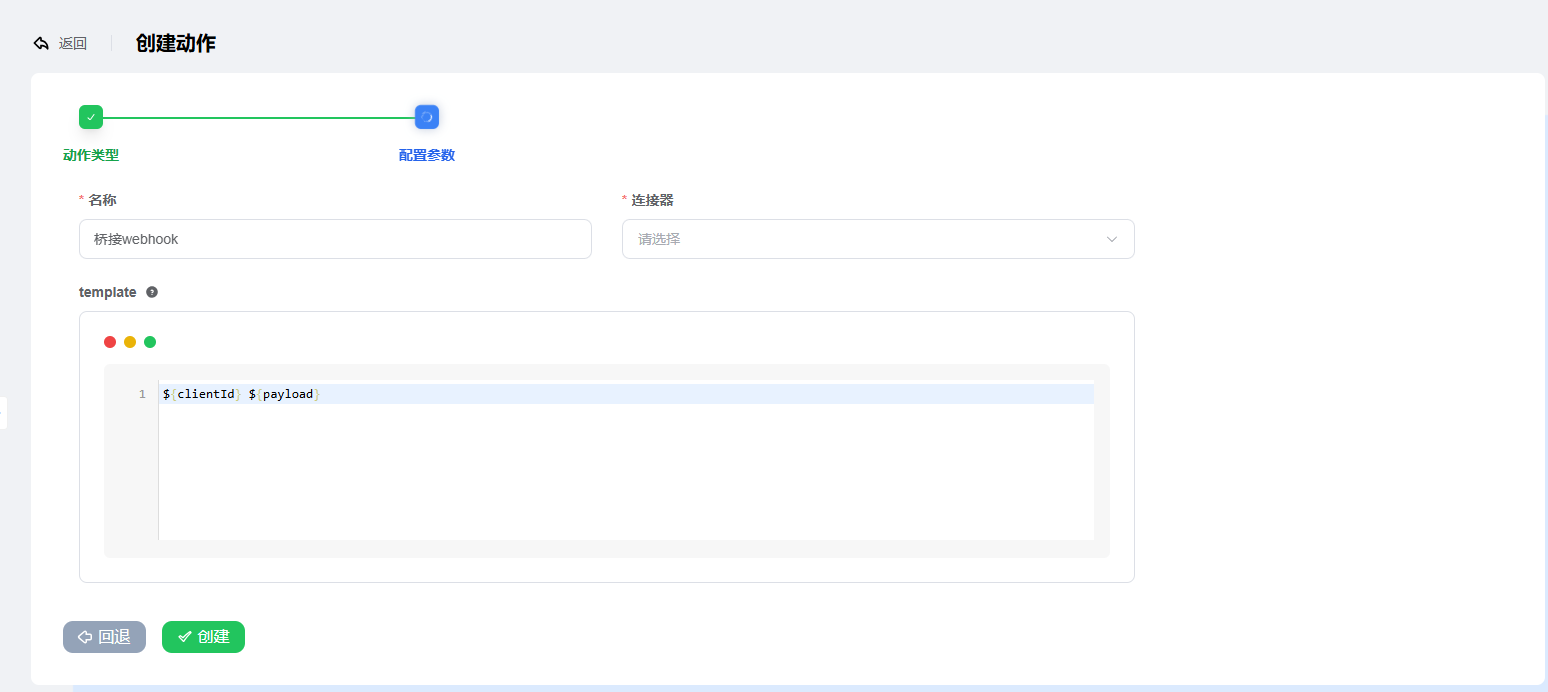Click the 回退 back button
The image size is (1548, 692).
[104, 637]
